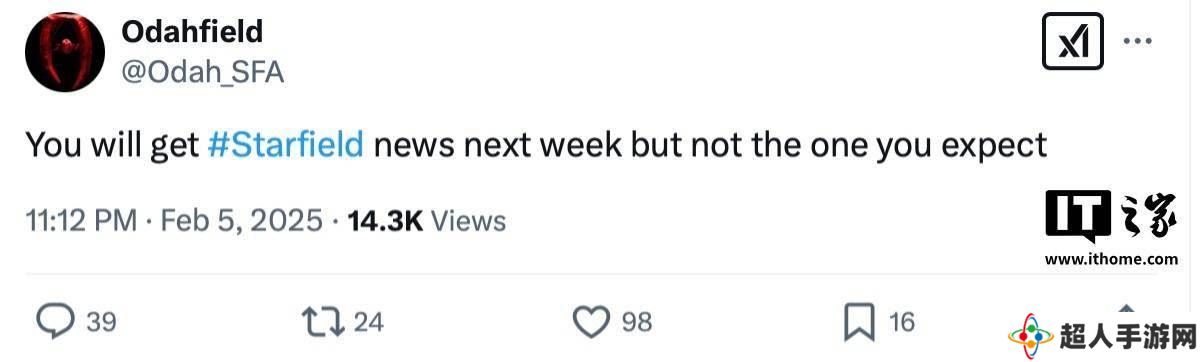This screenshot has height=362, width=1202.
Task: View the 14.3K Views analytics
Action: (x=426, y=221)
